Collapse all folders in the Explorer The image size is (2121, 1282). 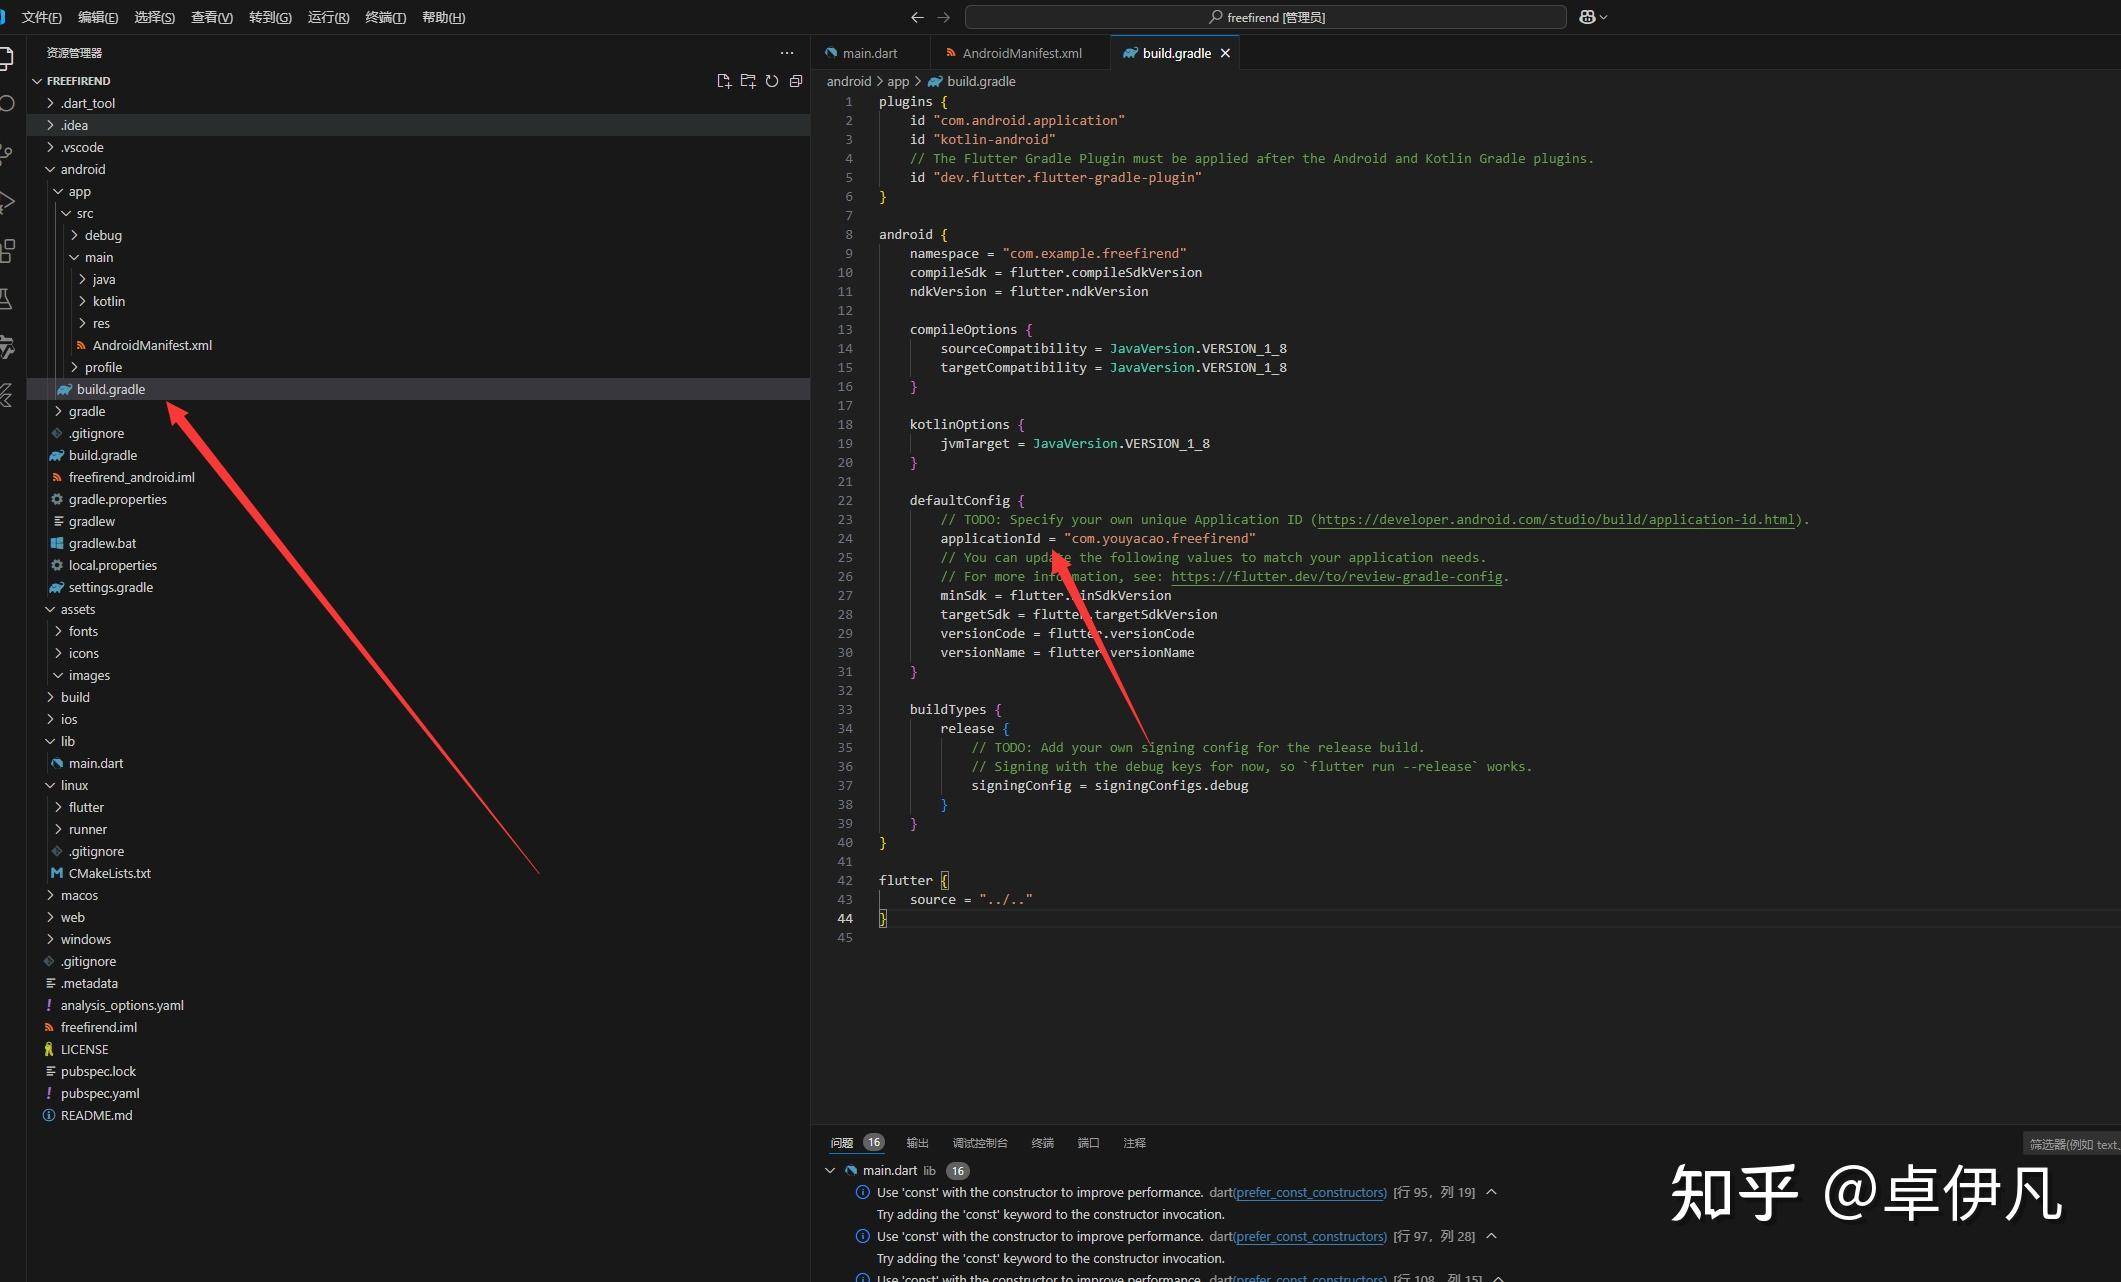tap(796, 81)
